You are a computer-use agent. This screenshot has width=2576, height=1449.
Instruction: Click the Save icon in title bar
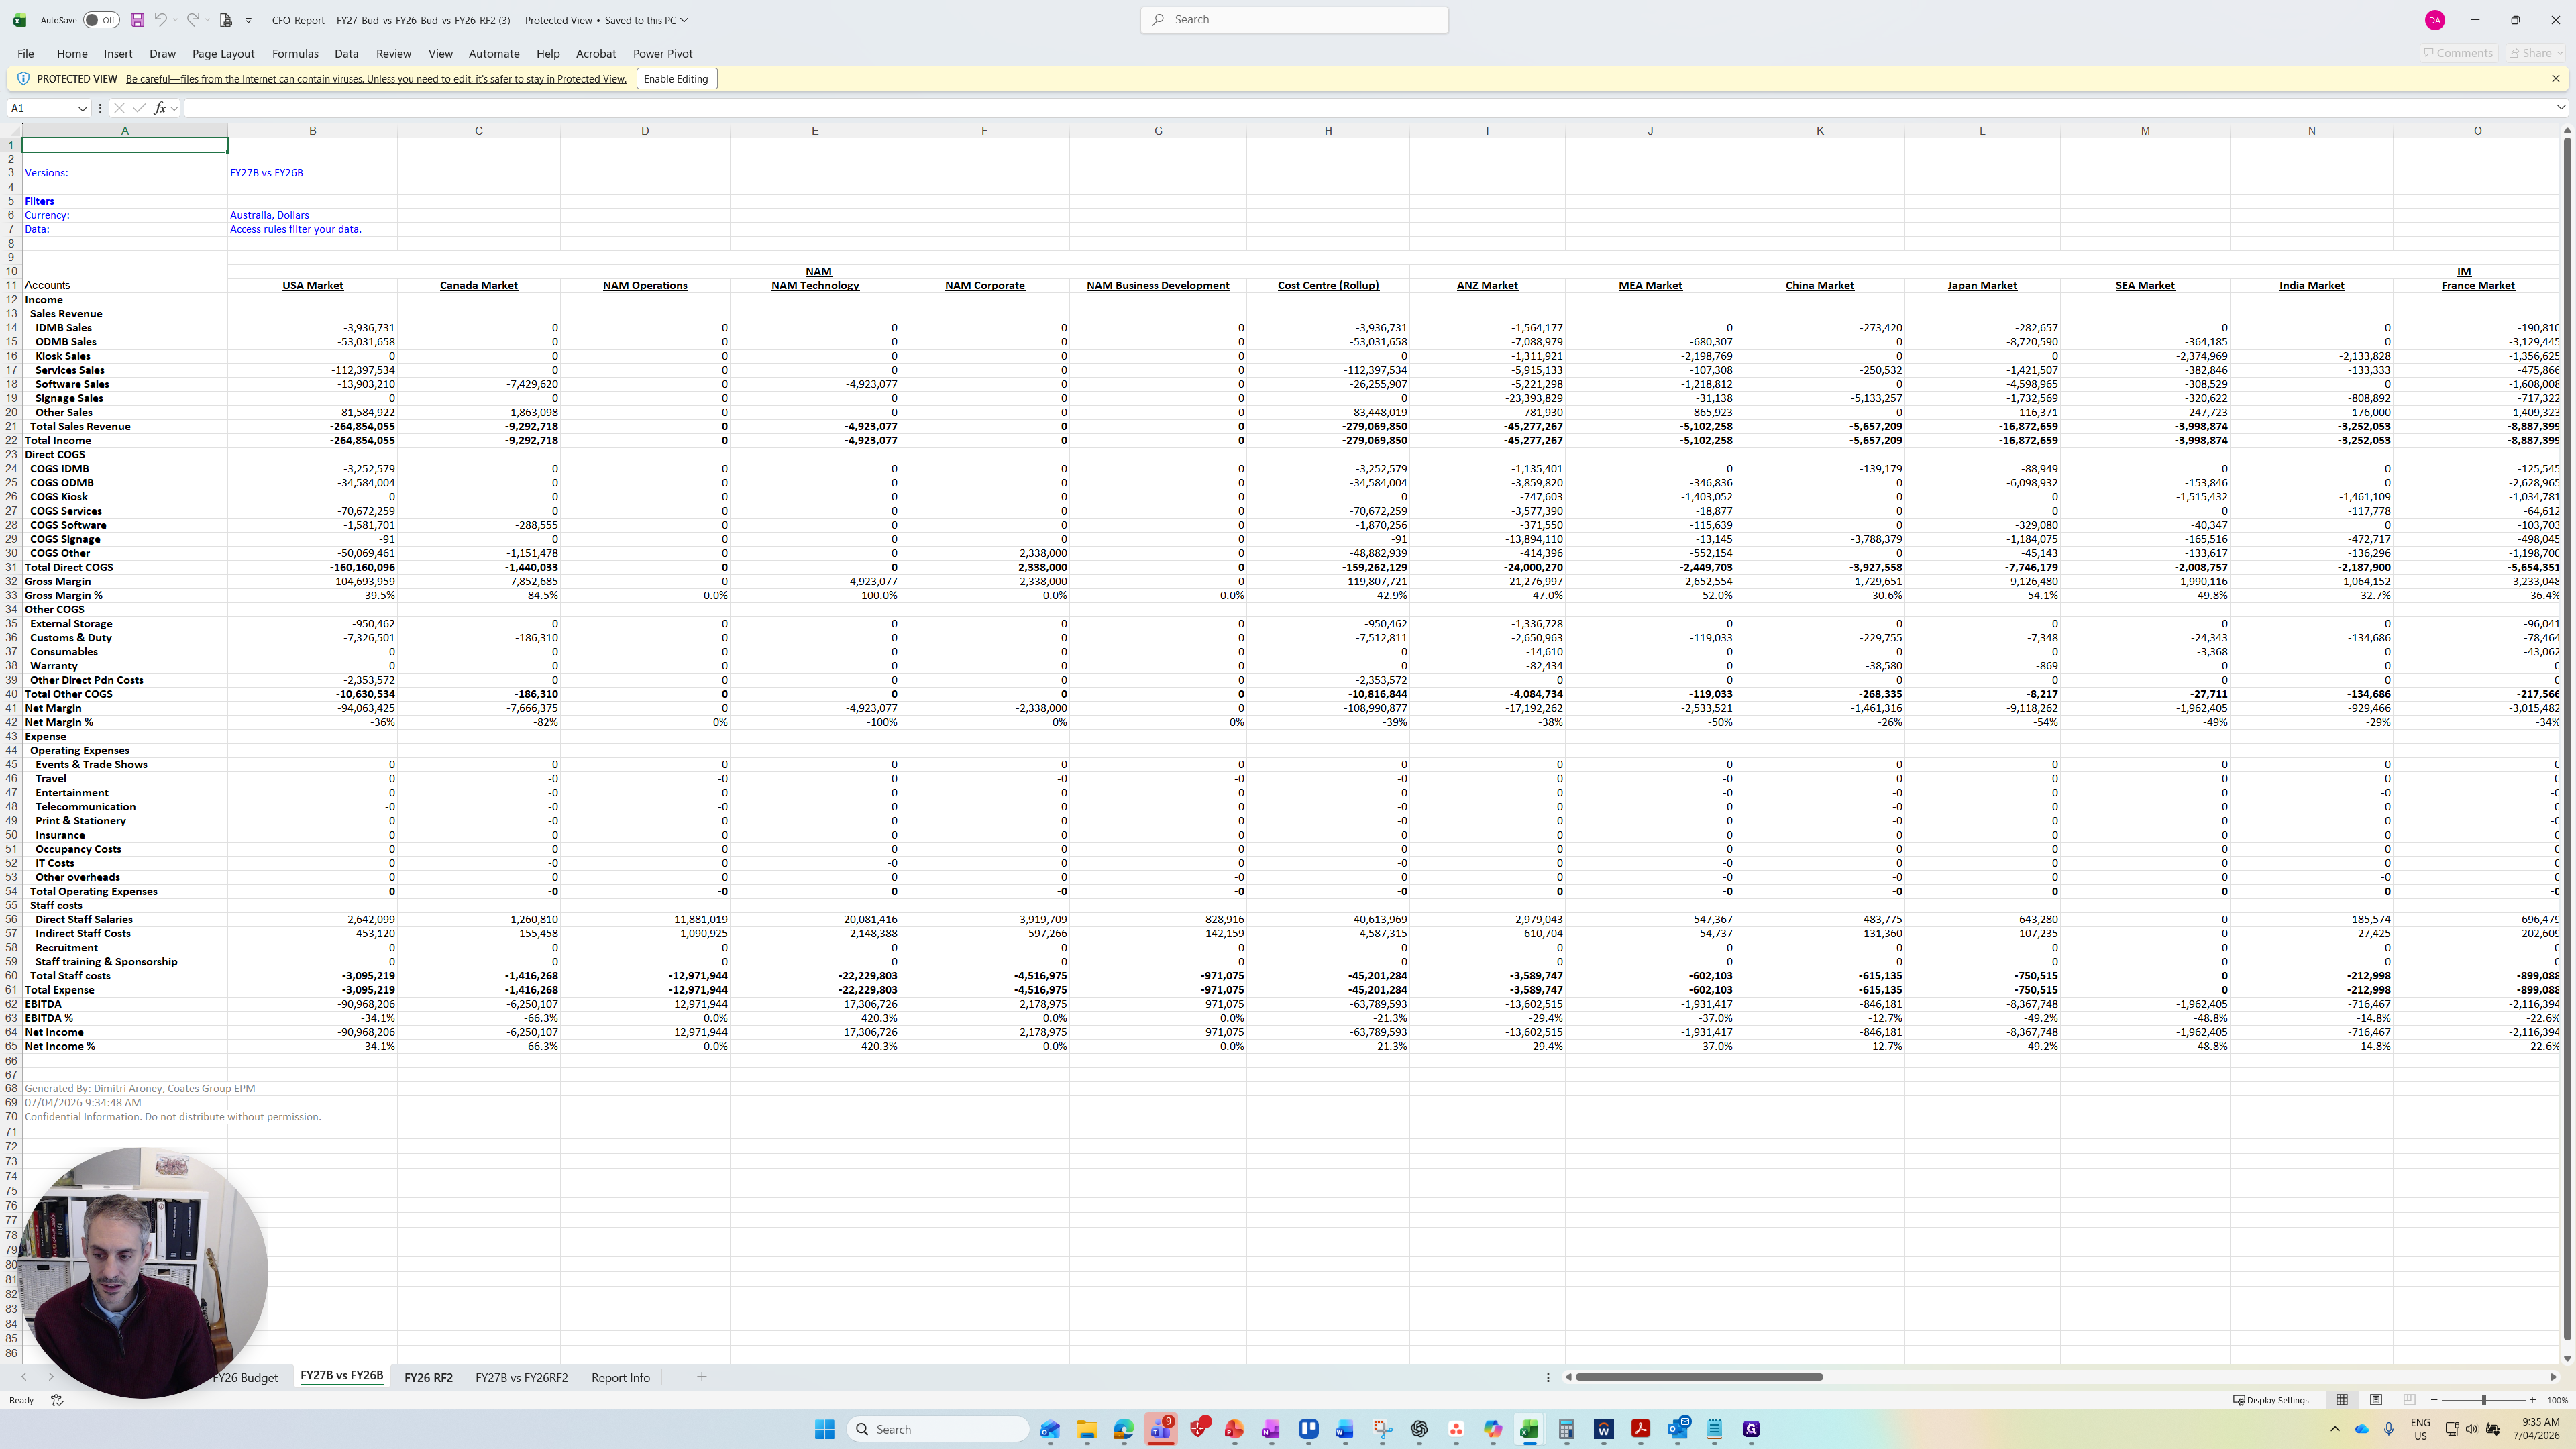click(137, 20)
